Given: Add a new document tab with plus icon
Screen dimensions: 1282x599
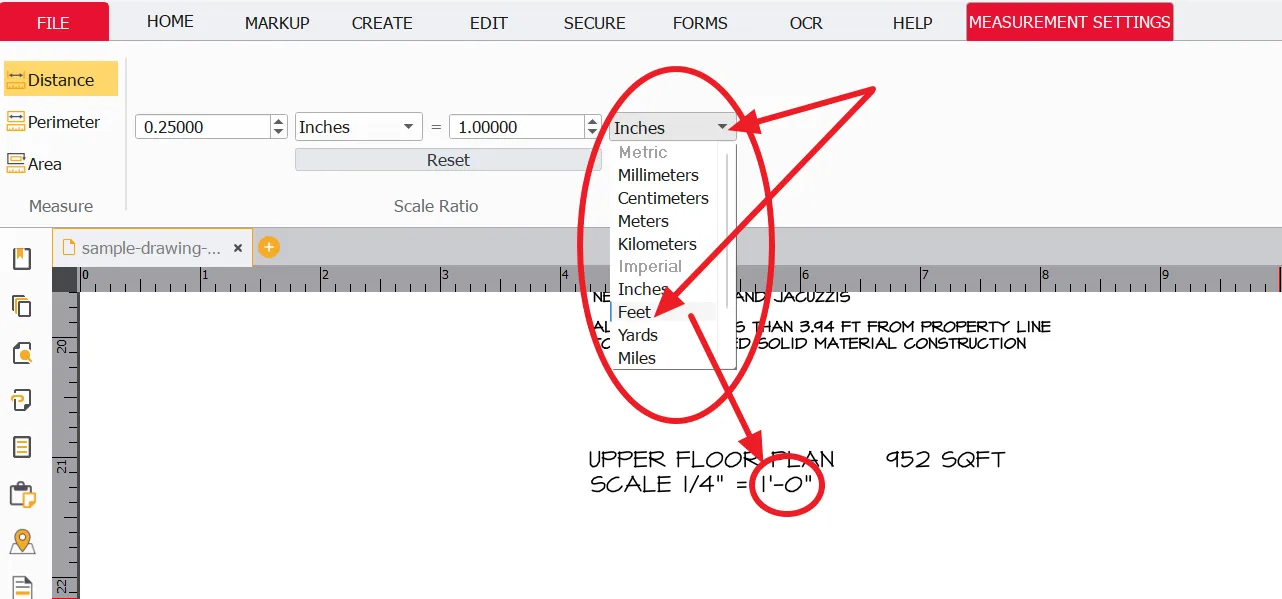Looking at the screenshot, I should point(268,247).
